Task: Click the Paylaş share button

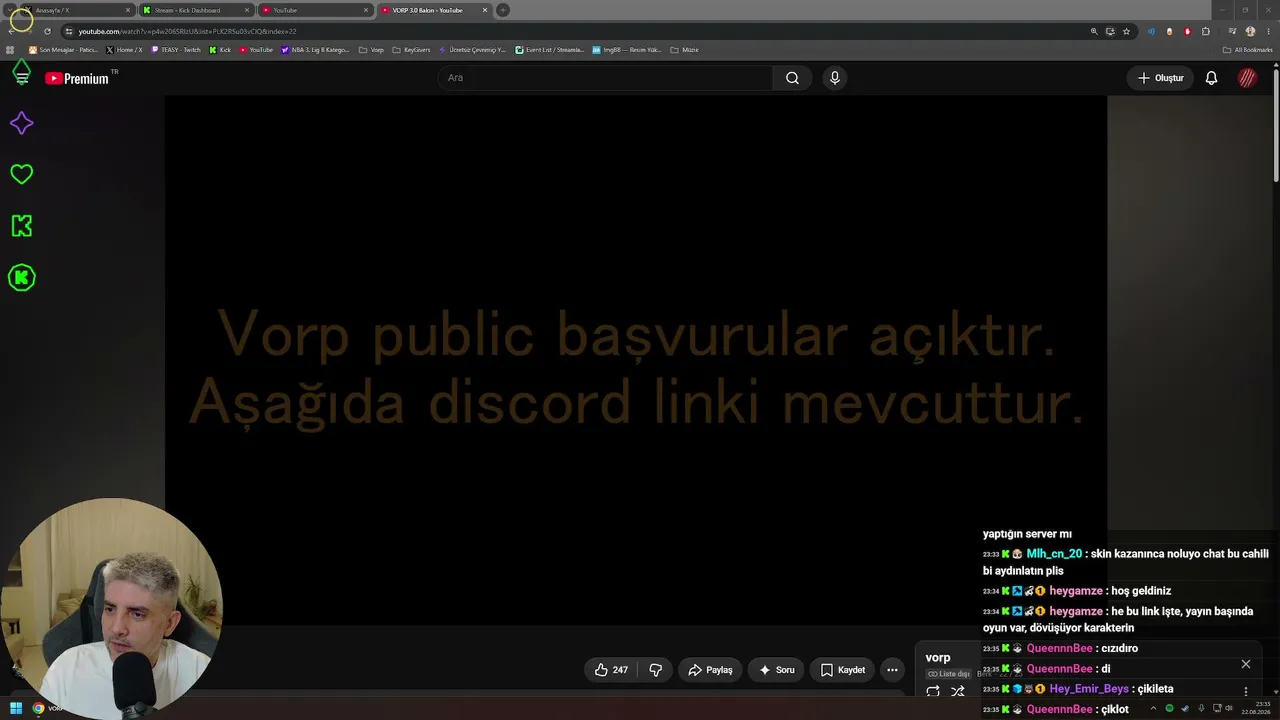Action: 710,670
